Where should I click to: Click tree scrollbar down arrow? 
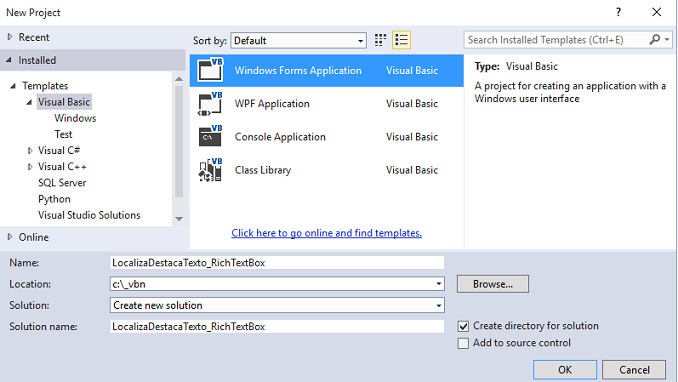pos(179,219)
